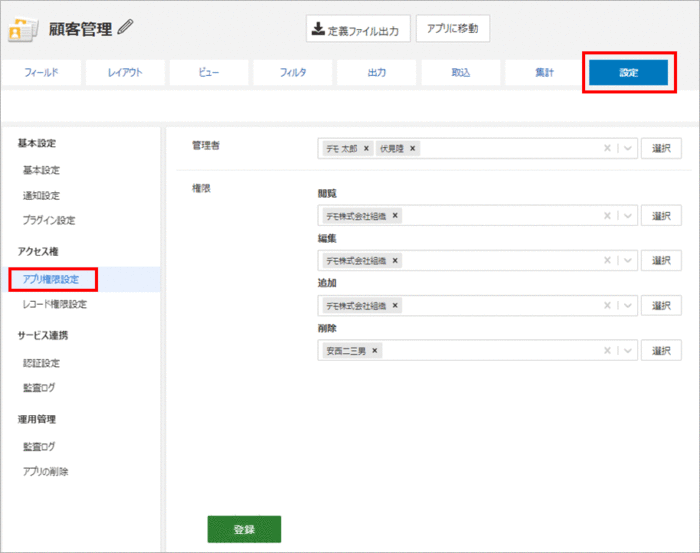Click inside the 削除 input field
This screenshot has width=700, height=553.
pyautogui.click(x=477, y=350)
